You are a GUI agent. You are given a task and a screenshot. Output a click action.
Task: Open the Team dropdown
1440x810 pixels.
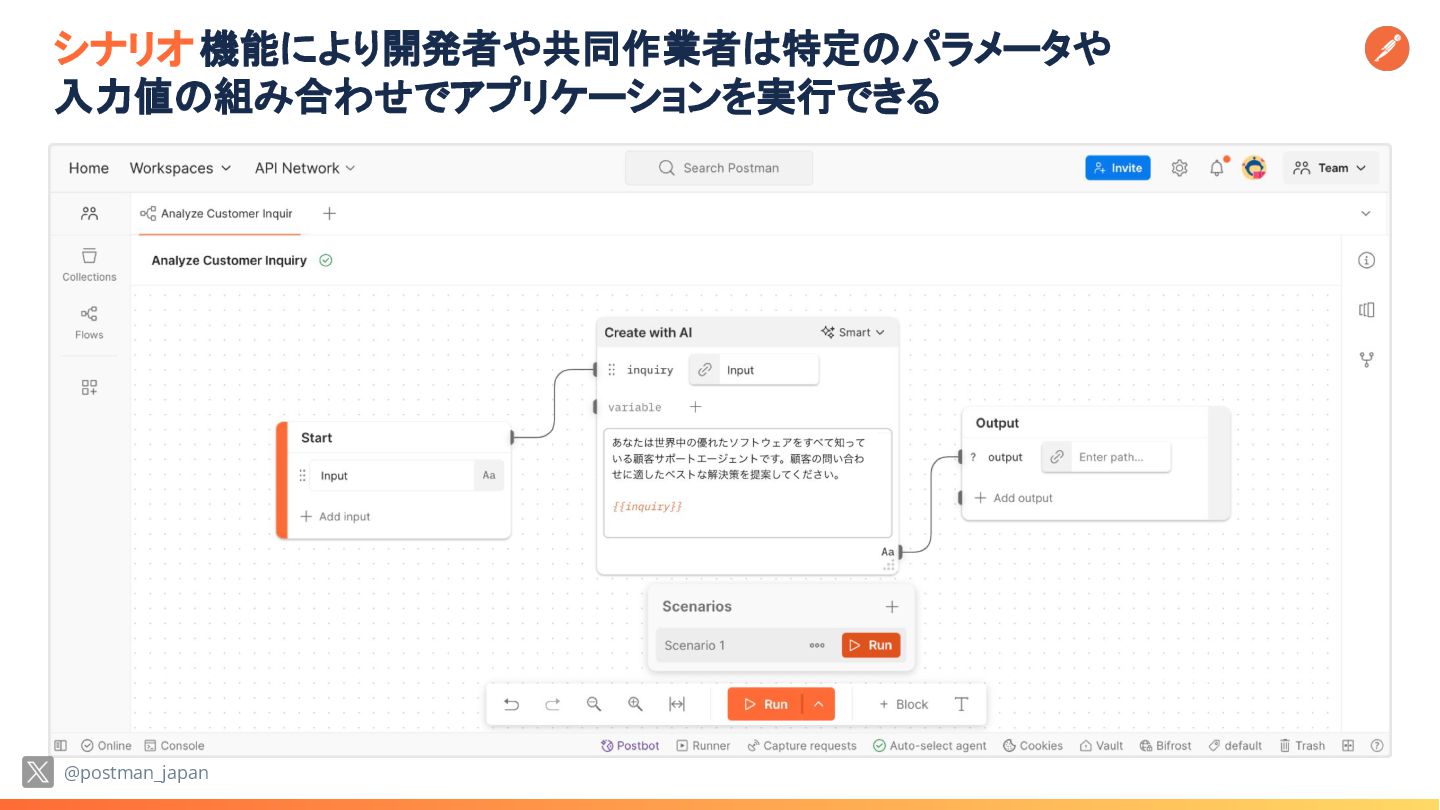1330,168
